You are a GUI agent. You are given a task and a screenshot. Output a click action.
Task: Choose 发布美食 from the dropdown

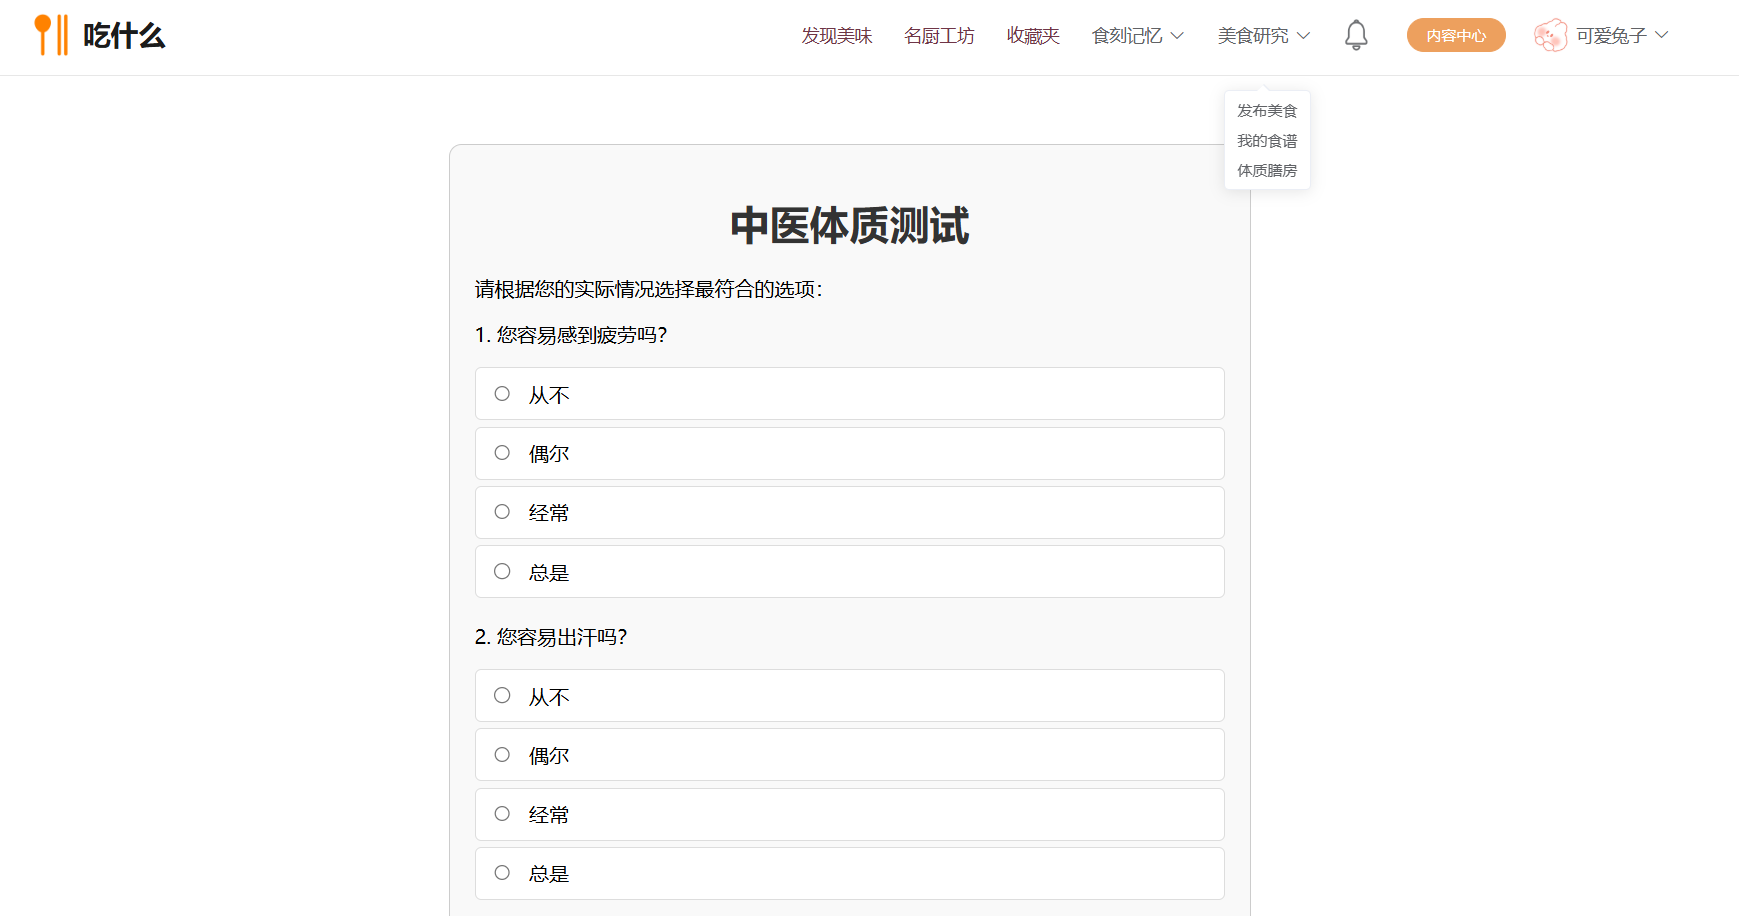point(1267,111)
